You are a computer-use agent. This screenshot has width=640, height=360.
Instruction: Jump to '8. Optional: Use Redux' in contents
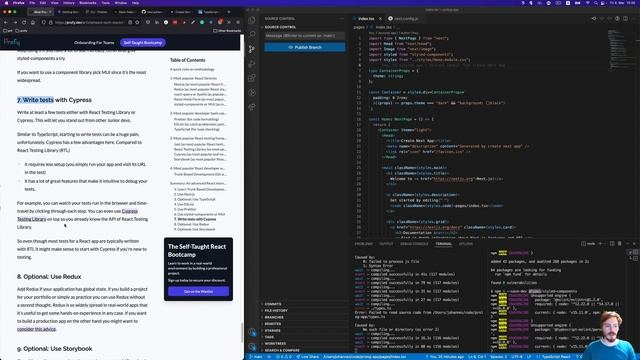191,224
